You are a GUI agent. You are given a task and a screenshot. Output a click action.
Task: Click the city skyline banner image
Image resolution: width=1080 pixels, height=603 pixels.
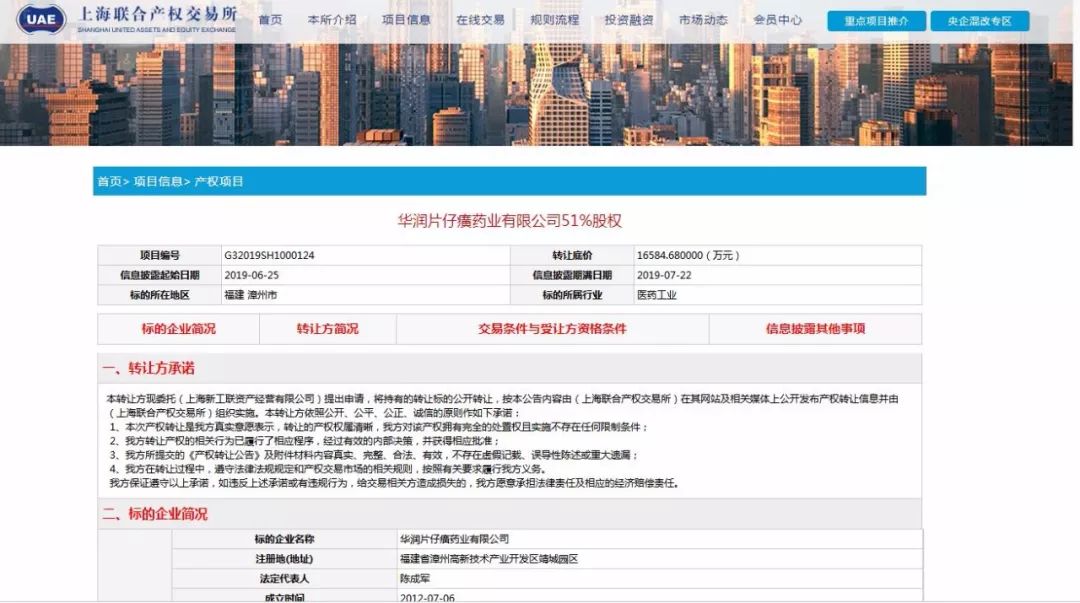(537, 94)
